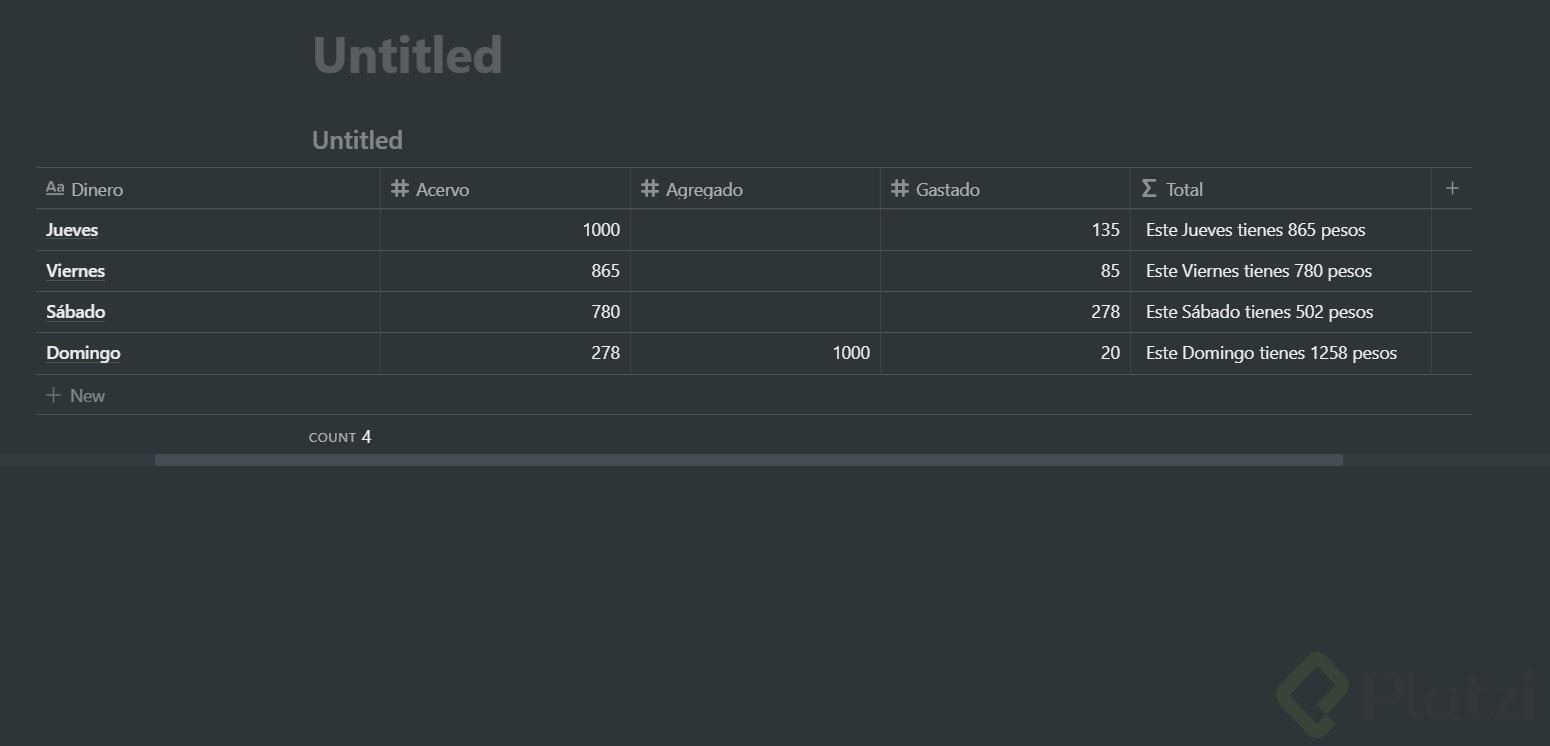Click the text icon beside Dinero

(55, 188)
